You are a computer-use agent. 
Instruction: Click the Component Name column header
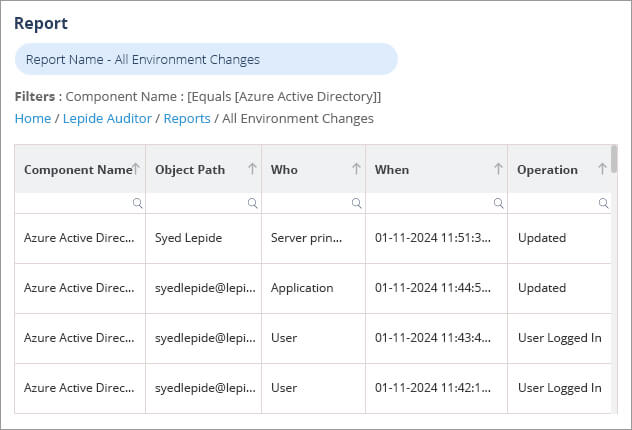click(x=80, y=169)
